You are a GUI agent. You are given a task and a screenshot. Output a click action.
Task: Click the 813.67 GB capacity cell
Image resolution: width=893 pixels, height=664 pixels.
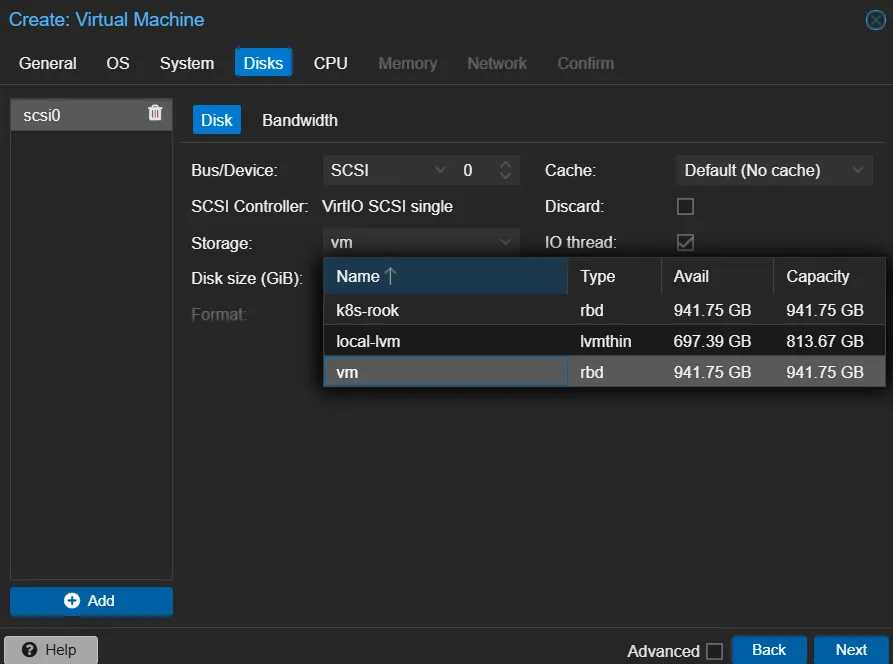[829, 341]
